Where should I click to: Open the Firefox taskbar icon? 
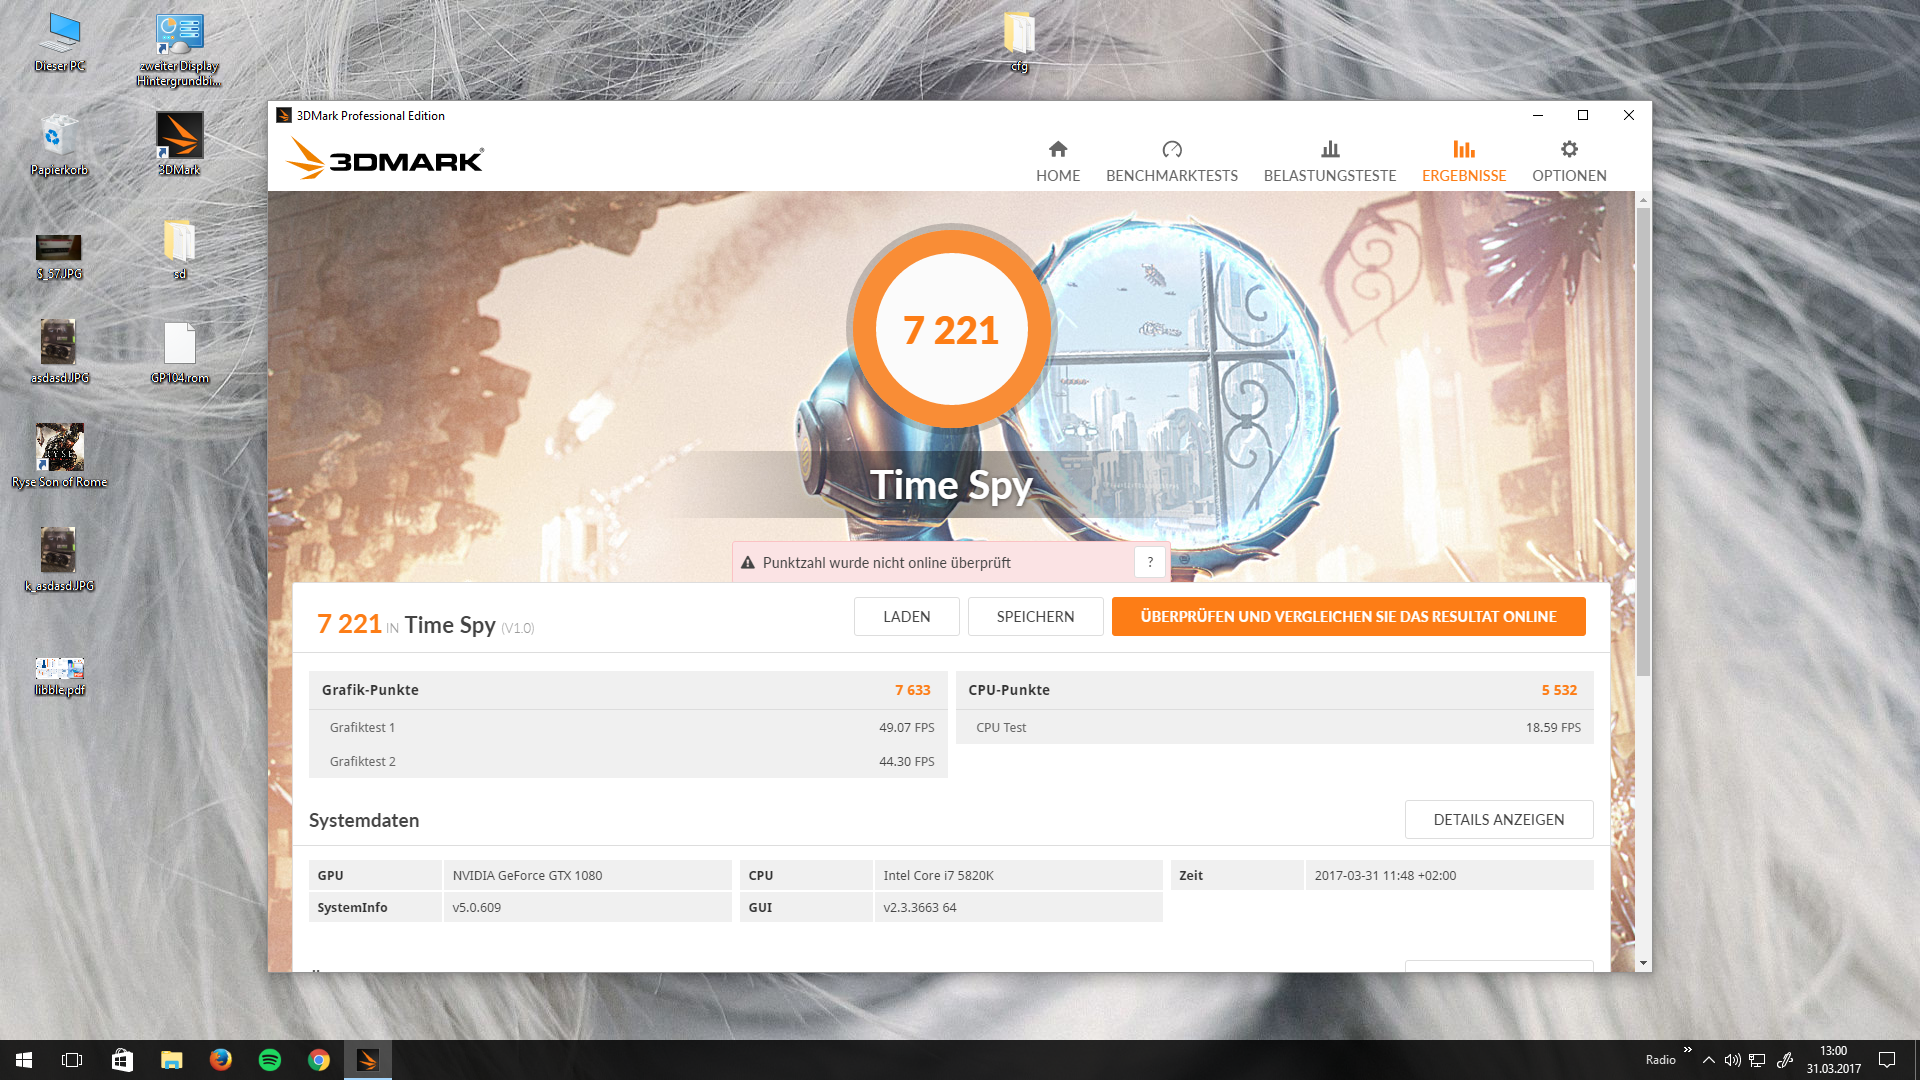pyautogui.click(x=221, y=1060)
